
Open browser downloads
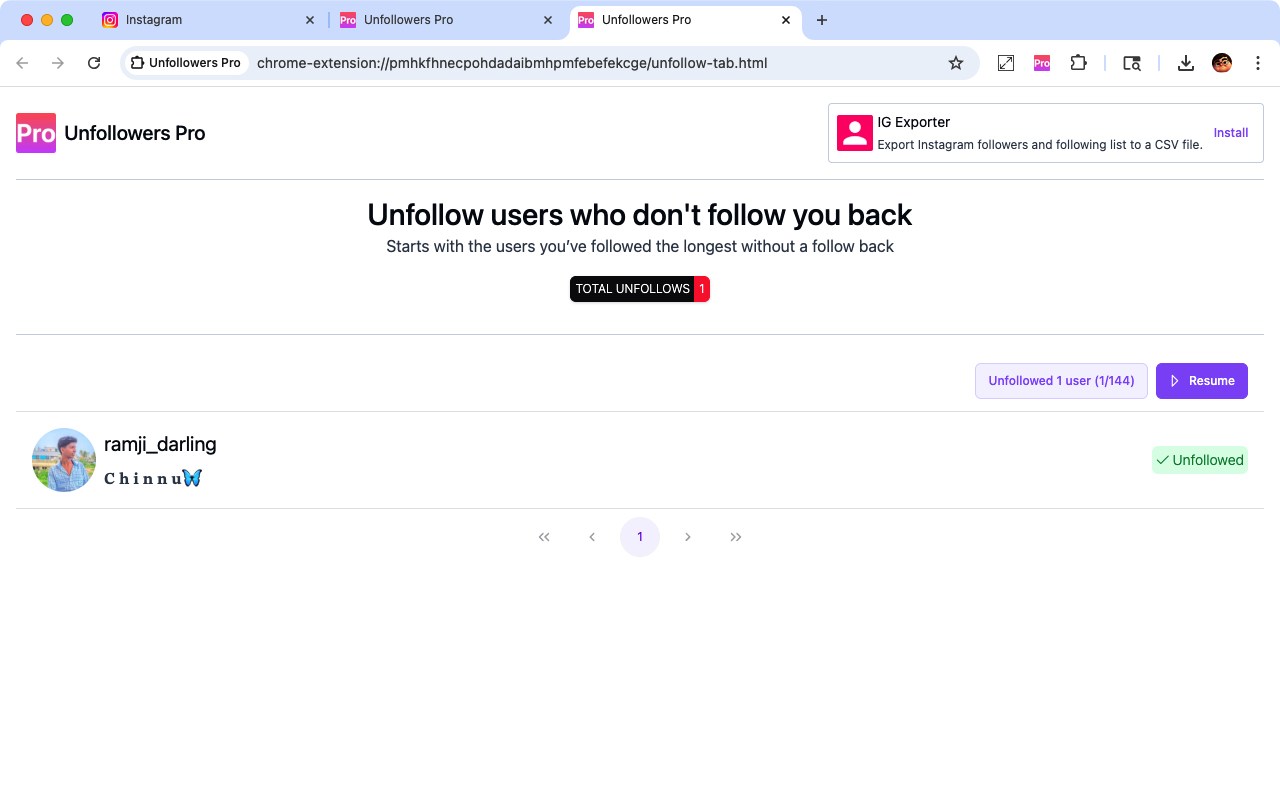coord(1186,63)
